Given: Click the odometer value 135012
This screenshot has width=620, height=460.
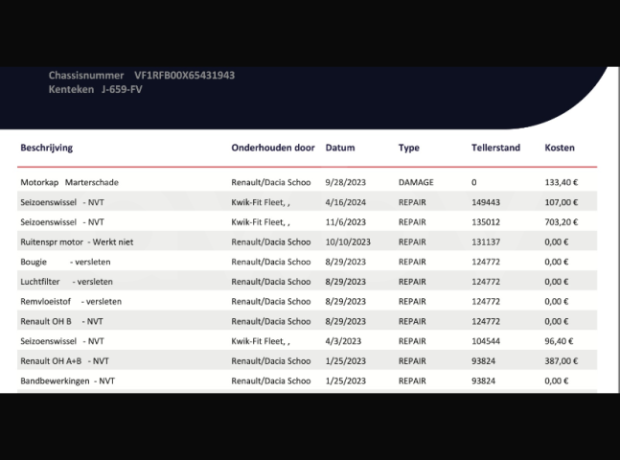Looking at the screenshot, I should coord(486,222).
